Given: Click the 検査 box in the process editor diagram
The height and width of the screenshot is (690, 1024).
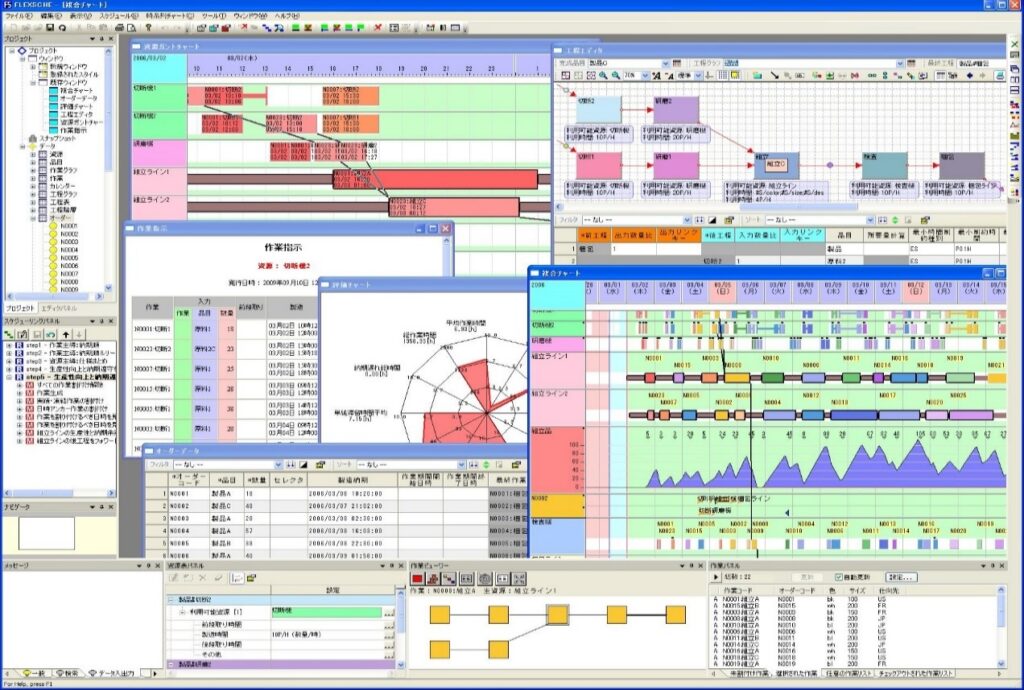Looking at the screenshot, I should click(x=884, y=166).
